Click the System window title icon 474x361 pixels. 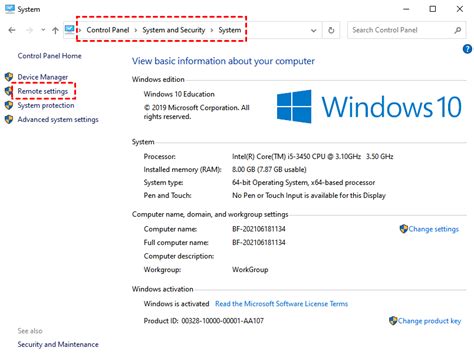tap(10, 9)
